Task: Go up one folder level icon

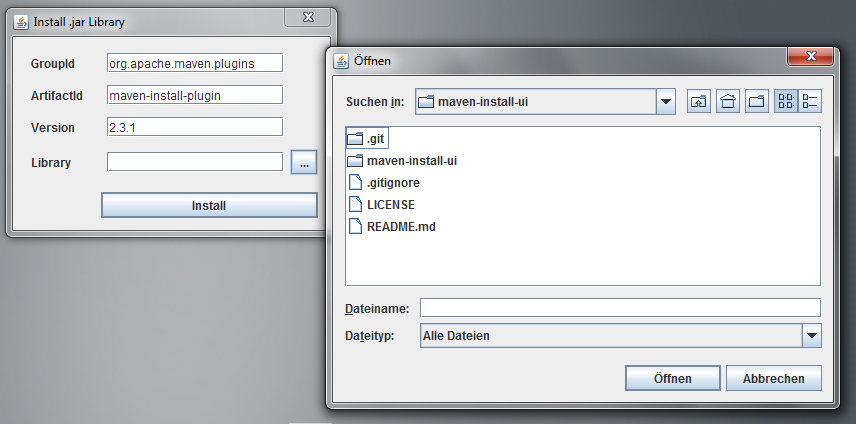Action: tap(698, 101)
